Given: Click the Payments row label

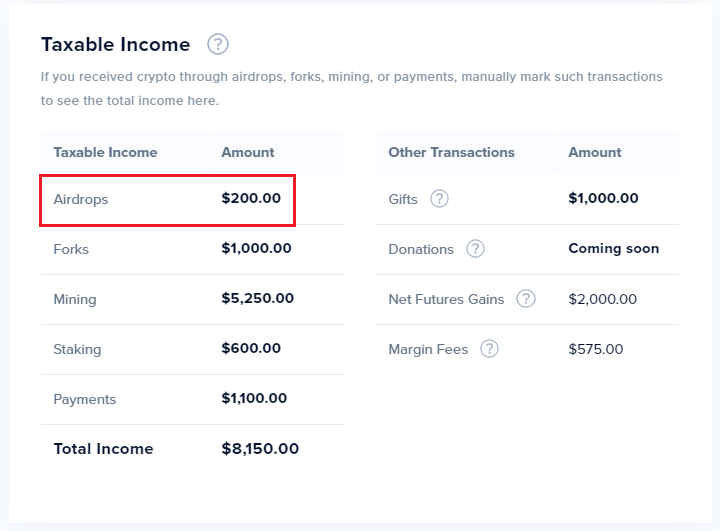Looking at the screenshot, I should click(x=85, y=399).
